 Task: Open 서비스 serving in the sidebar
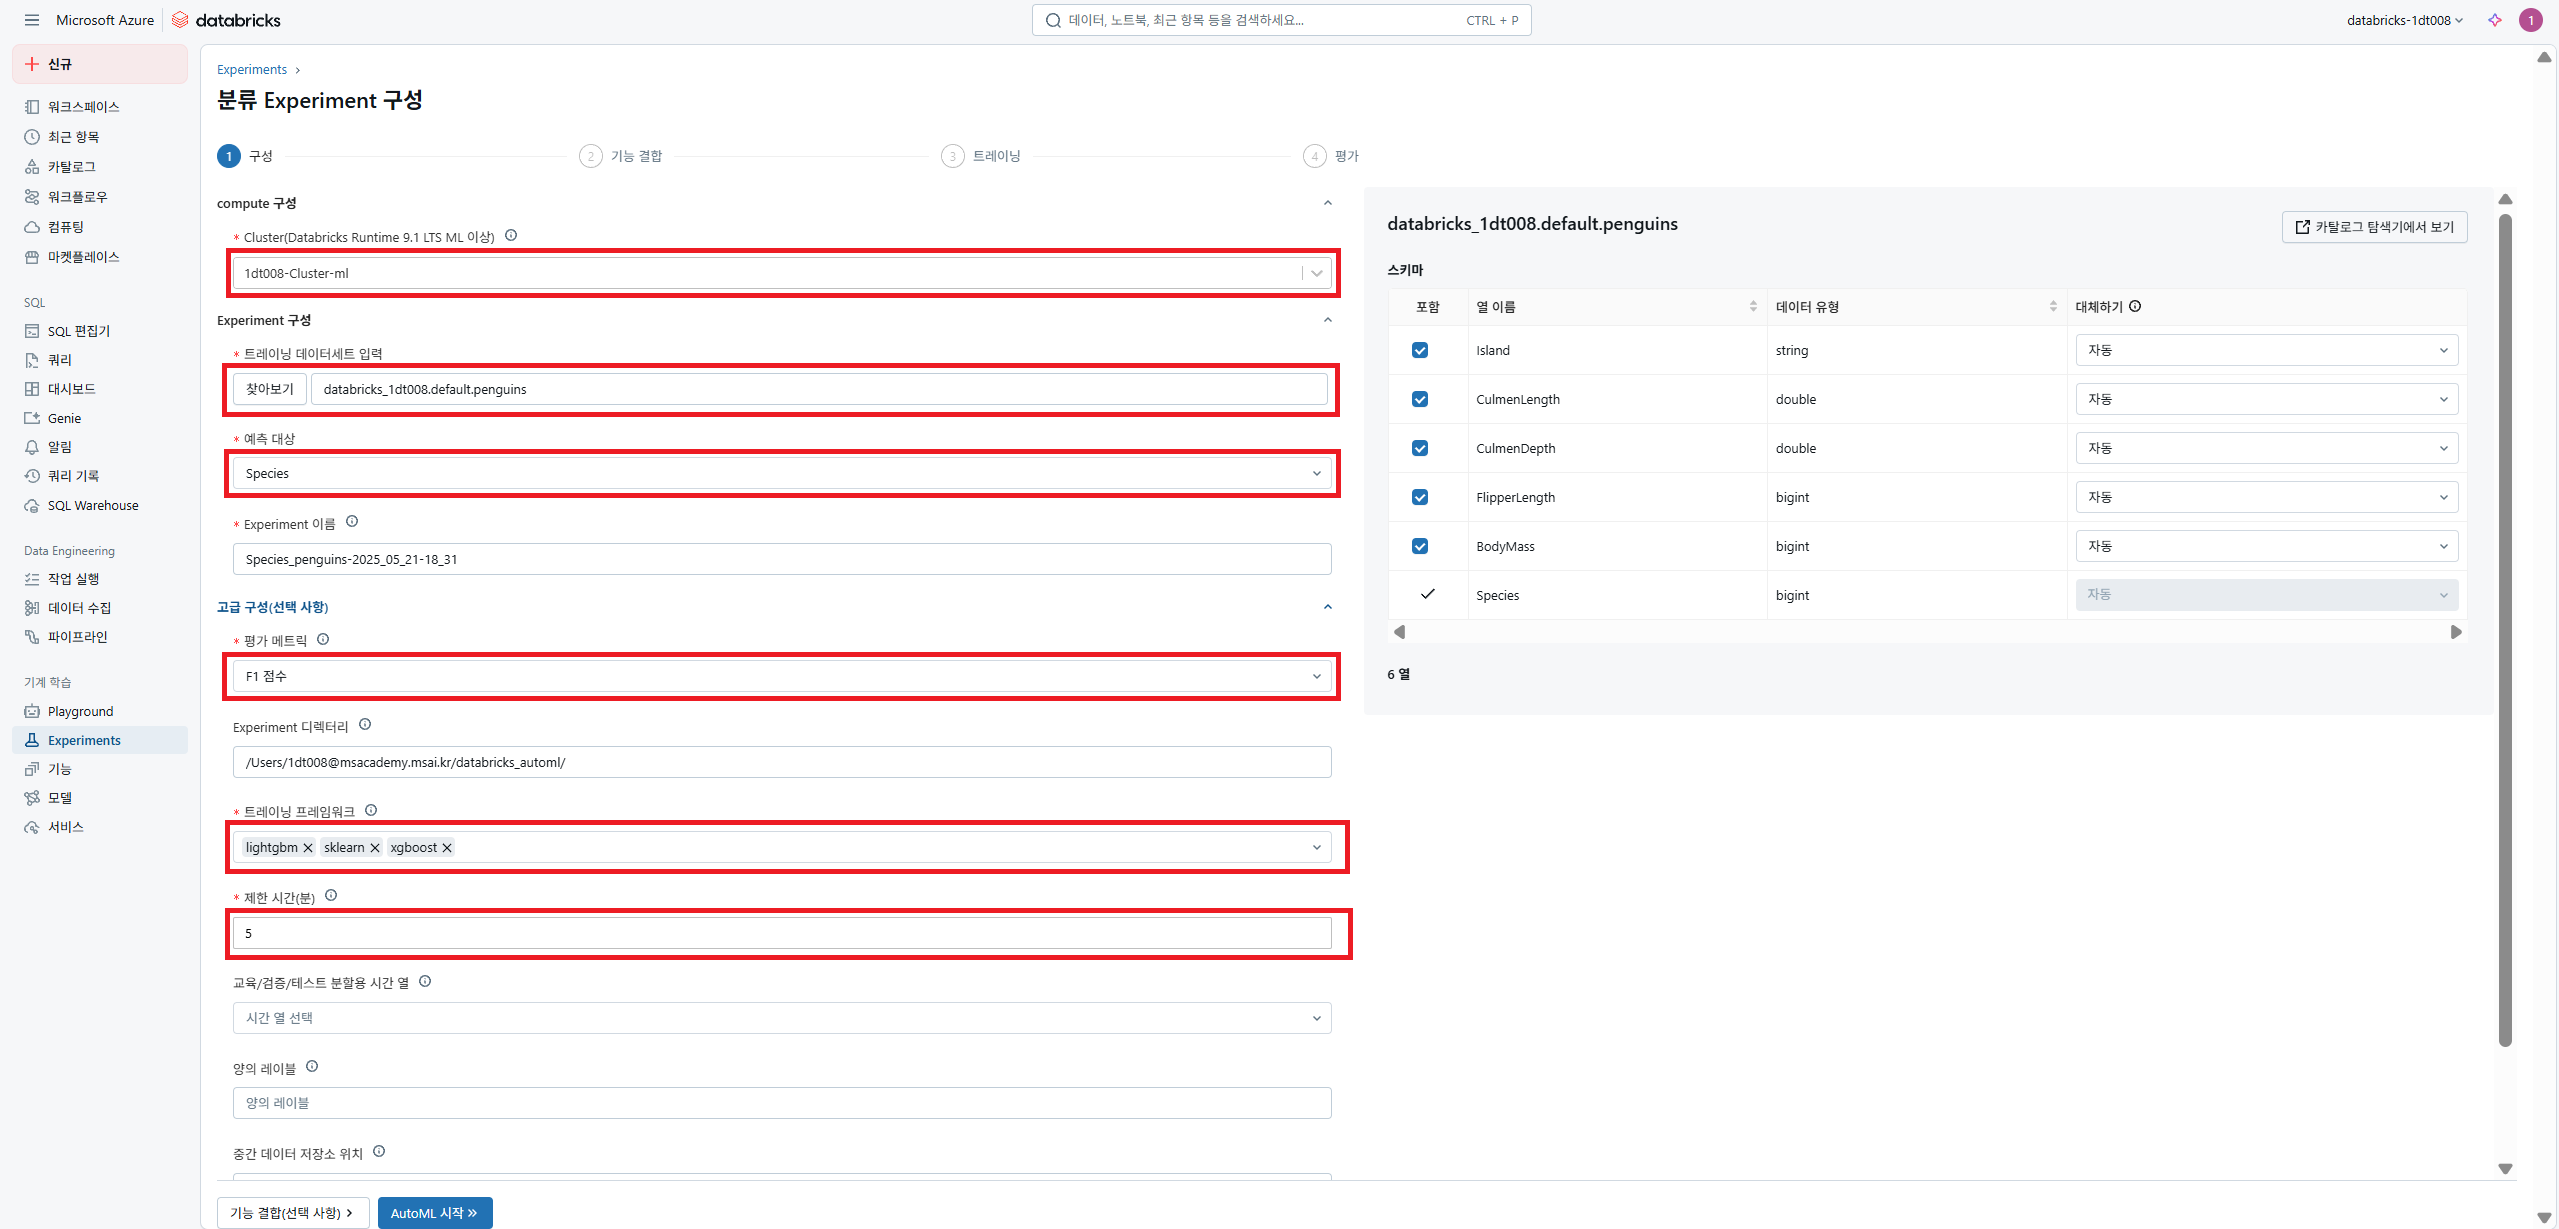pos(100,826)
